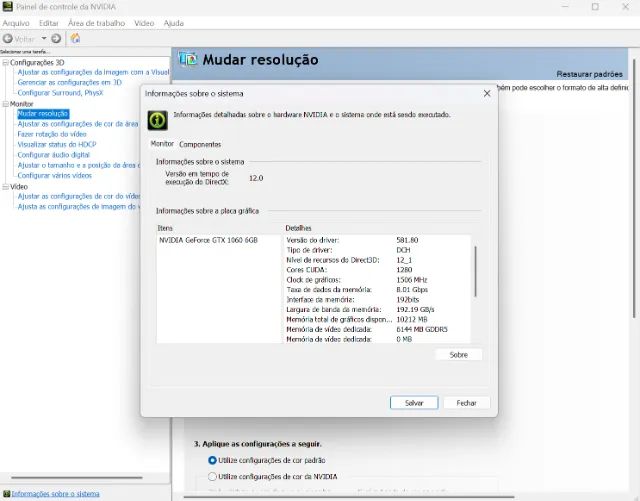Select Mudar resolução tree item
The width and height of the screenshot is (640, 501).
(43, 114)
